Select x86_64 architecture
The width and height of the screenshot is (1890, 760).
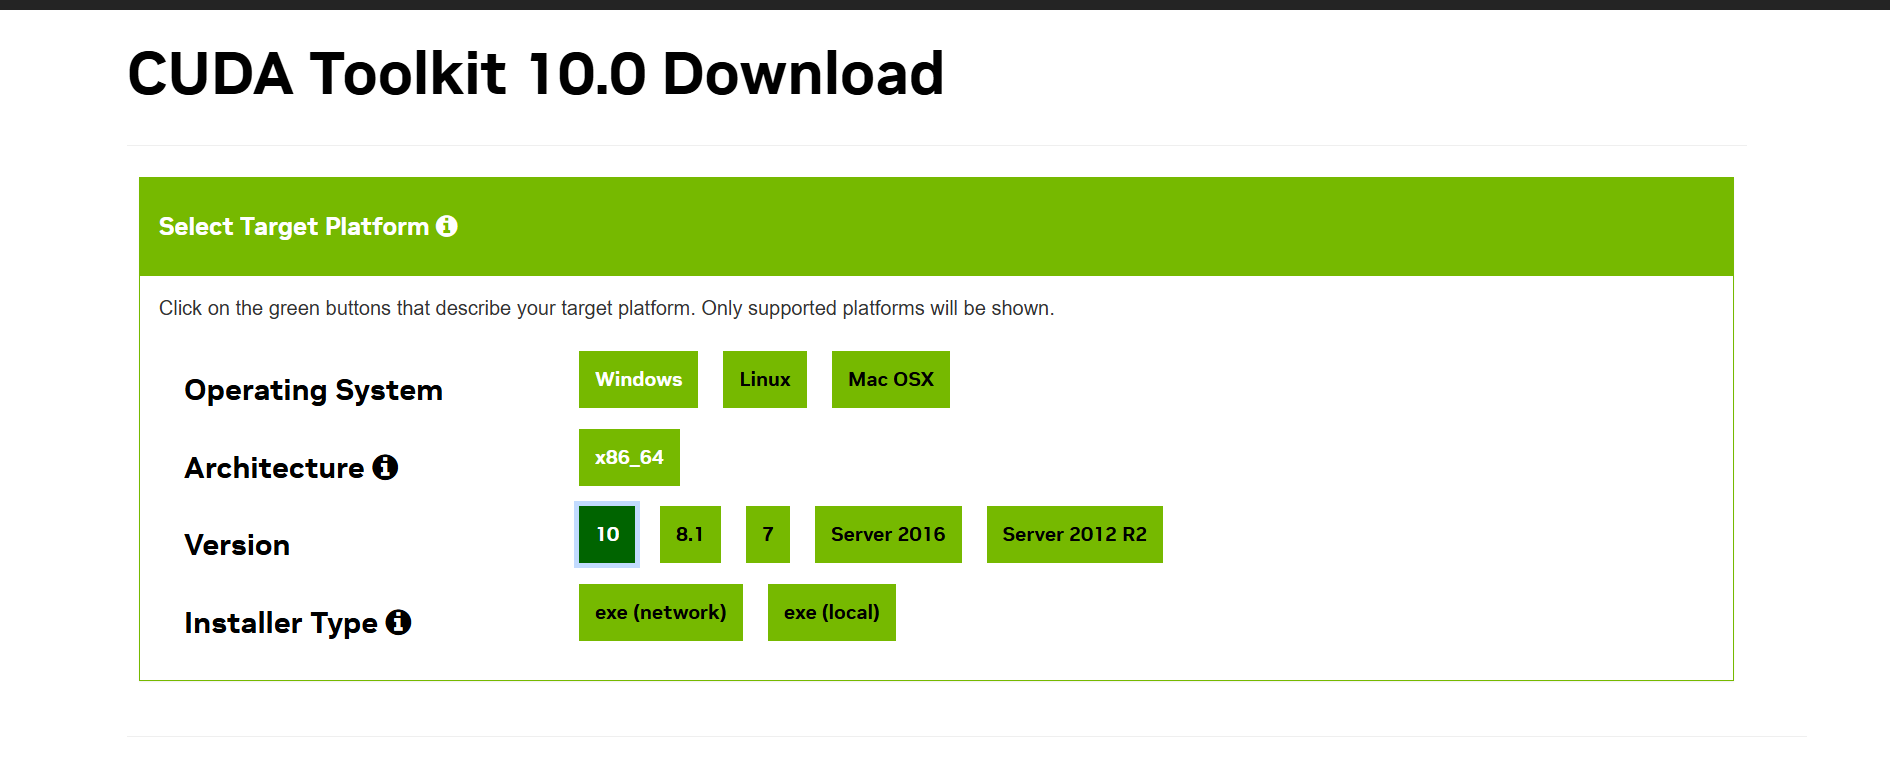629,457
